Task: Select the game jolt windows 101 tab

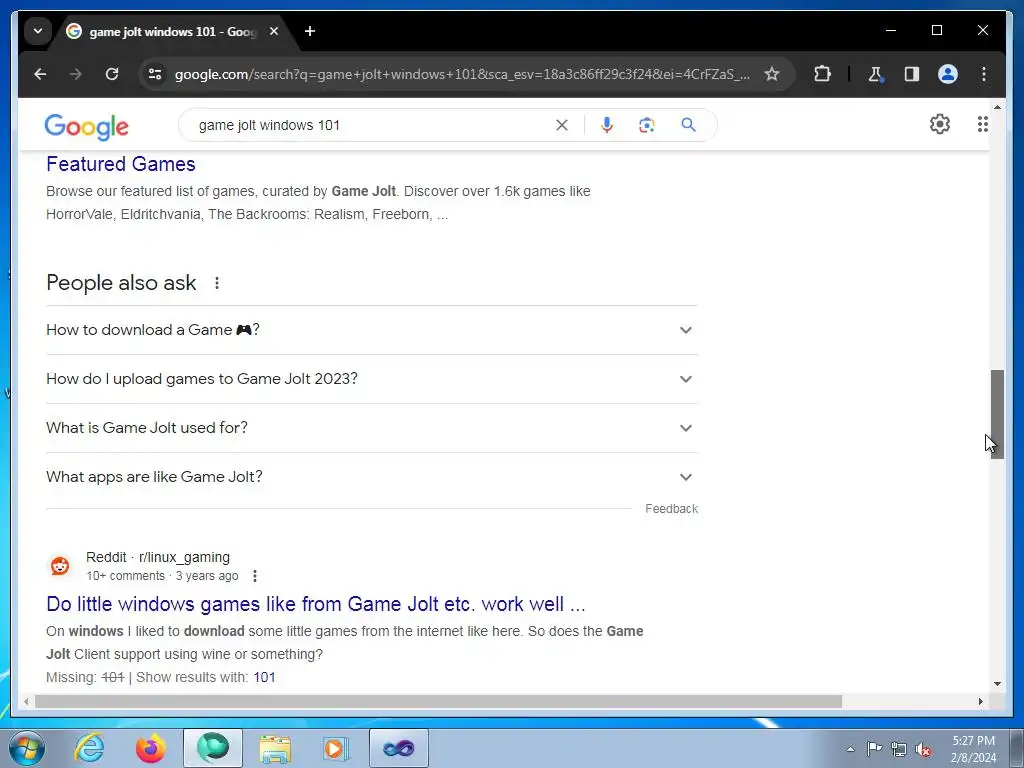Action: point(173,31)
